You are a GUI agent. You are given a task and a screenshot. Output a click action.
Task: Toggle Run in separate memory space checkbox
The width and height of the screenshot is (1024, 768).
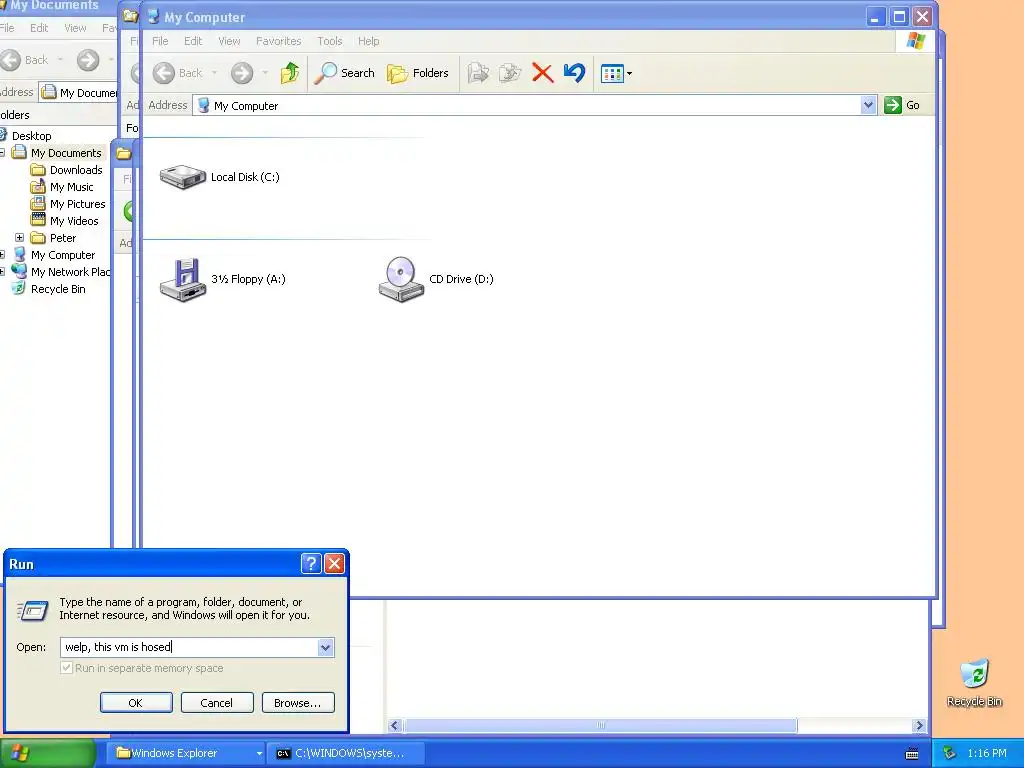coord(66,668)
